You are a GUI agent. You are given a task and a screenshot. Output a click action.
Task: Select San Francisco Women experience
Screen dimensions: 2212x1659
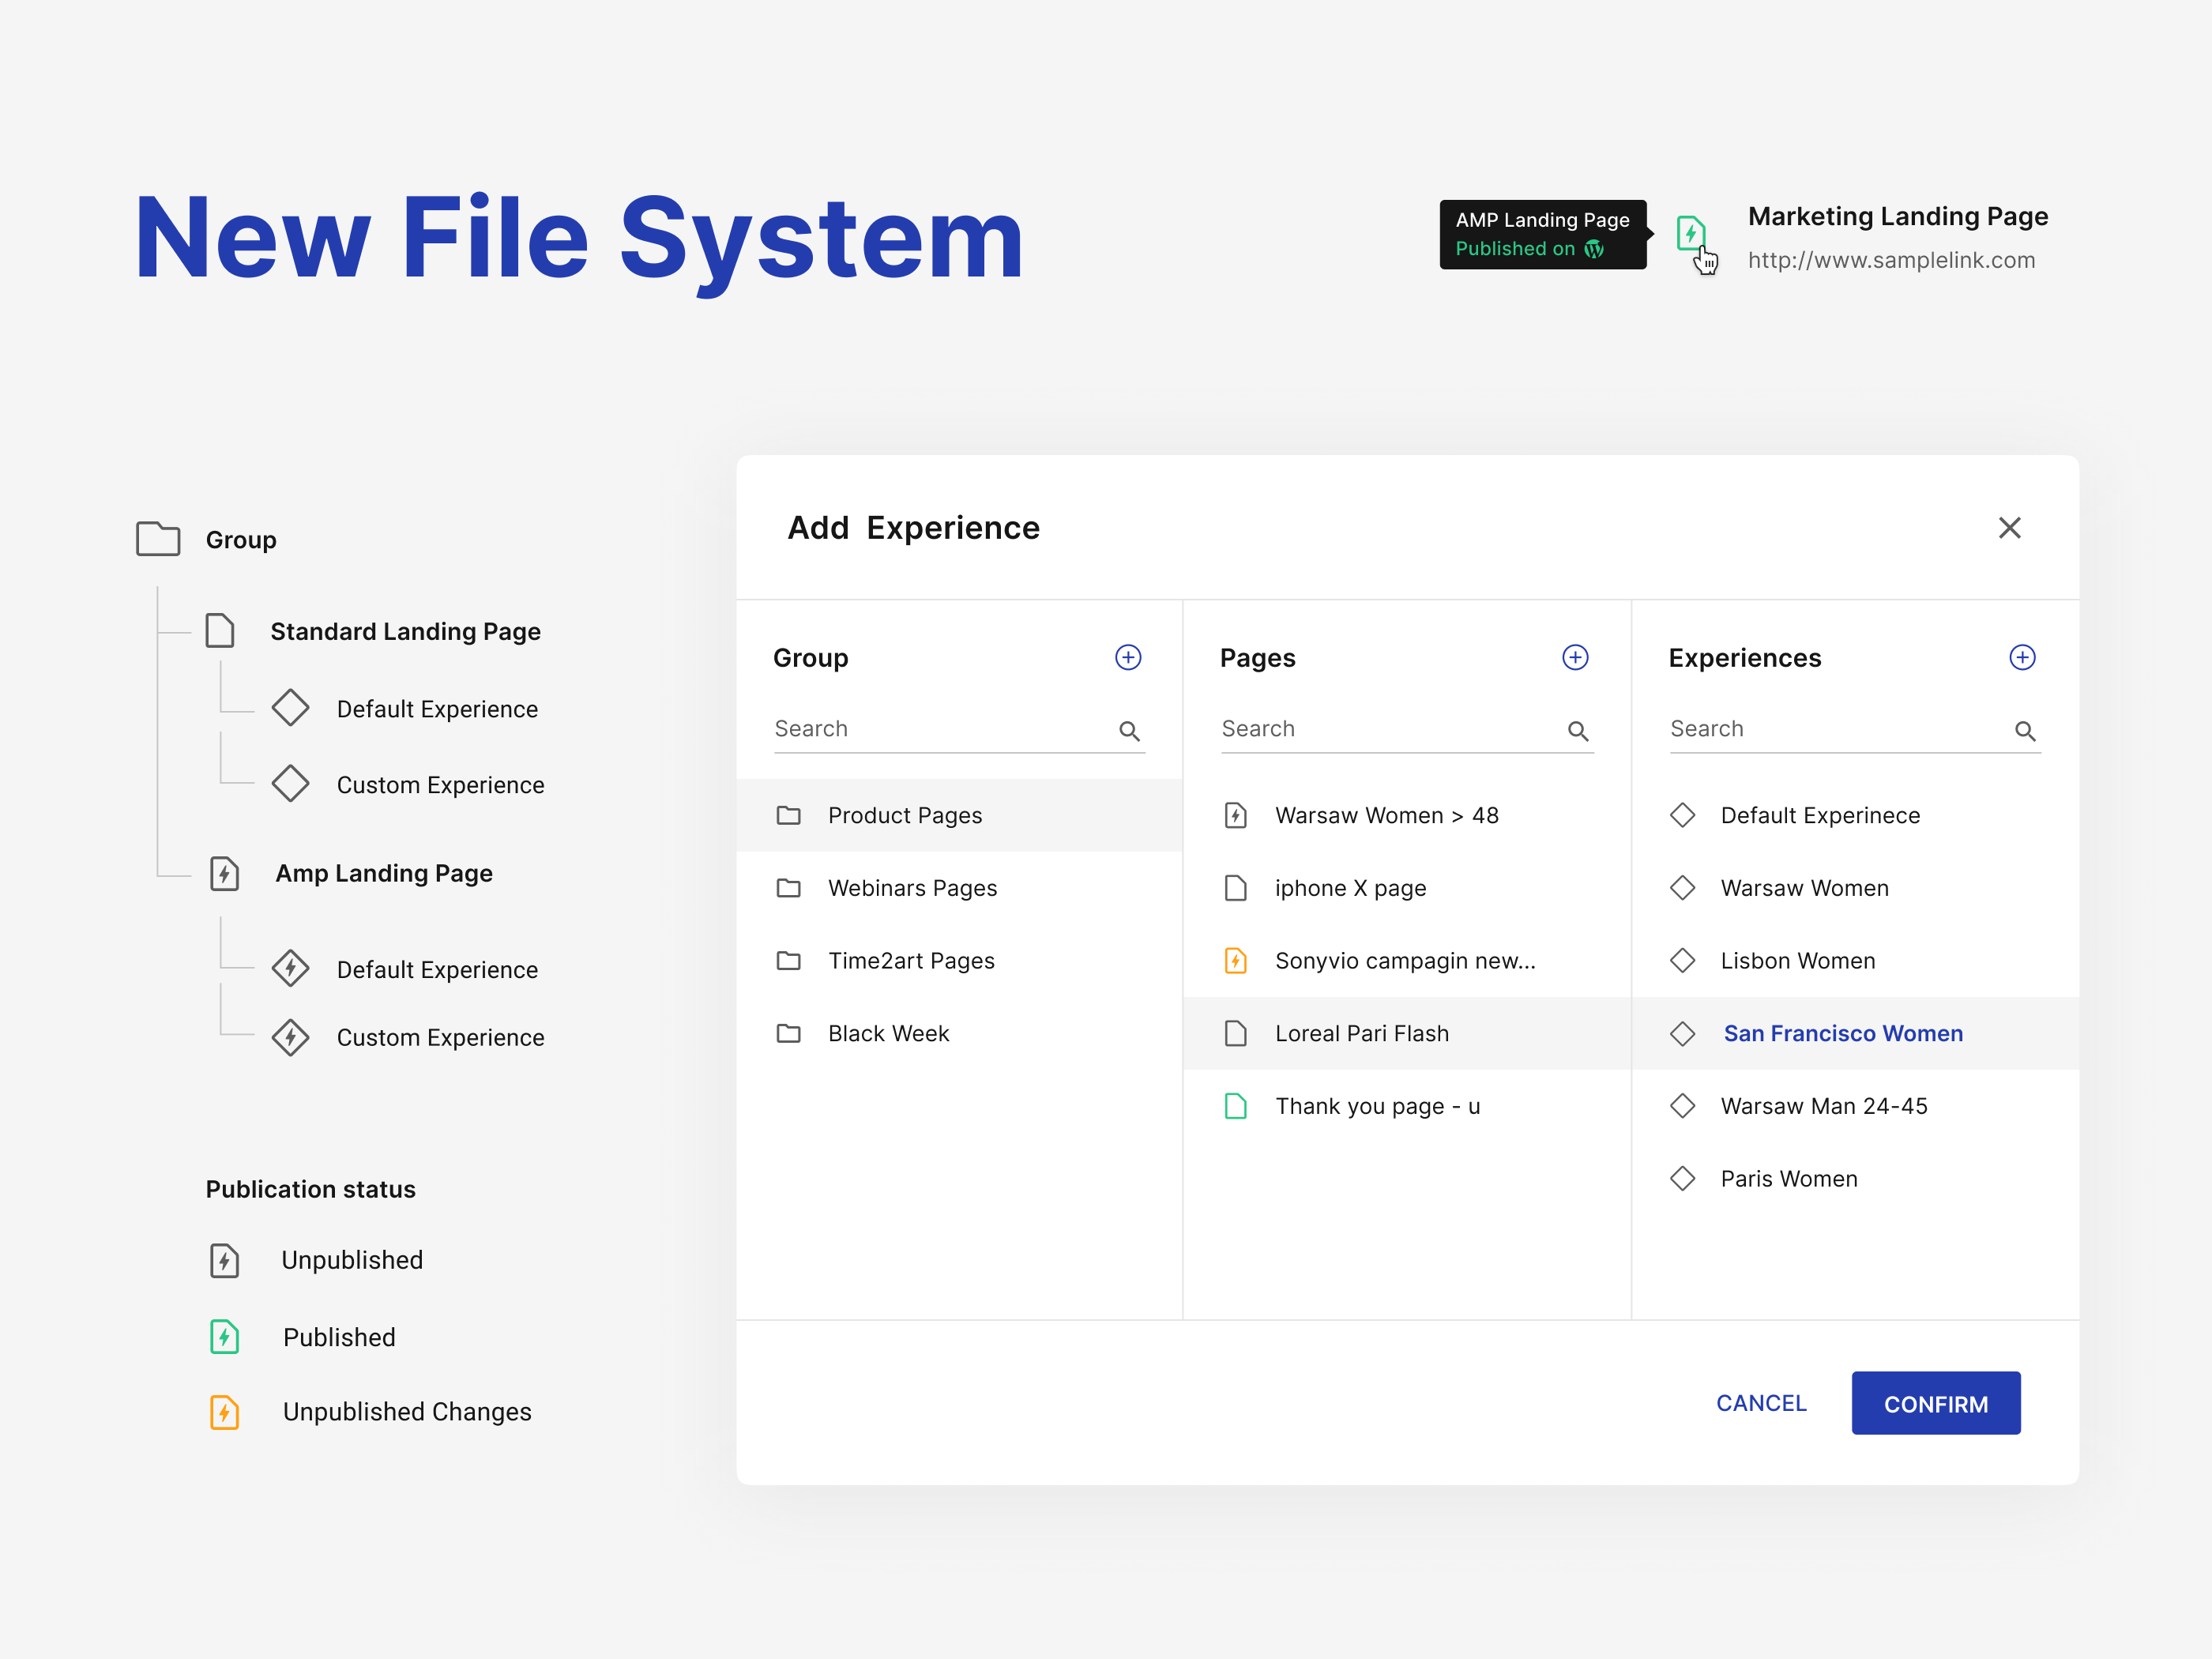[1842, 1033]
